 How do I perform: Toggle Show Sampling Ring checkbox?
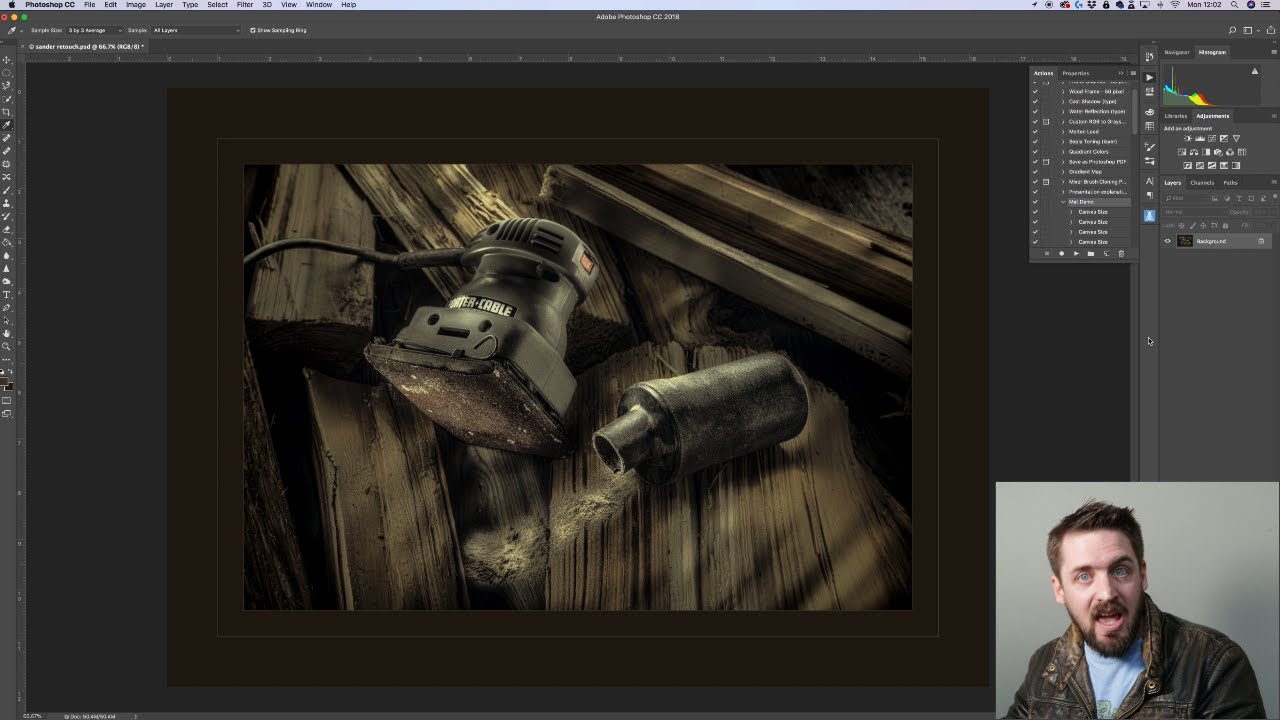click(x=252, y=30)
